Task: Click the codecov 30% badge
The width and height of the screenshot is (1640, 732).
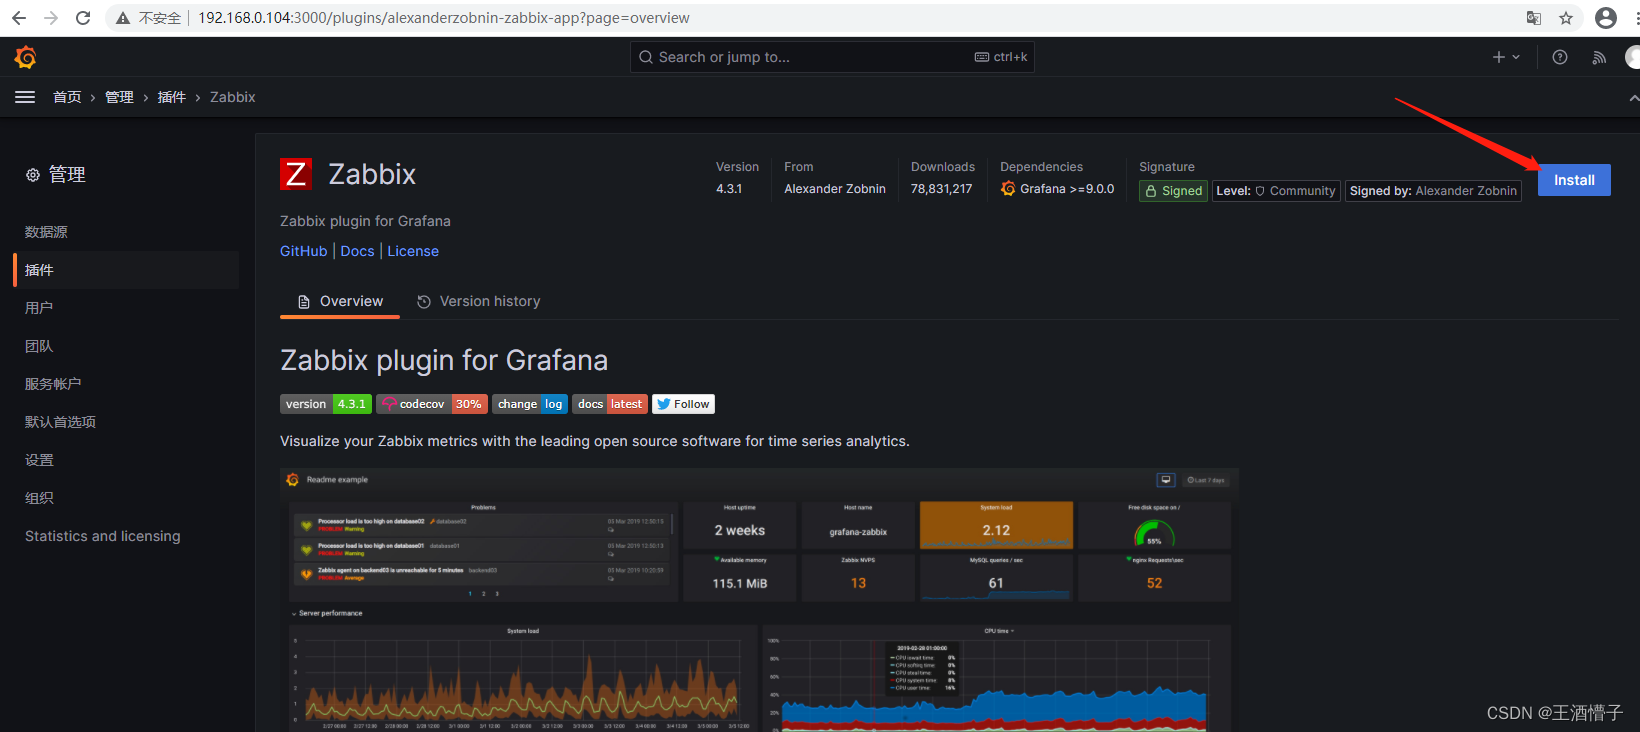Action: 432,404
